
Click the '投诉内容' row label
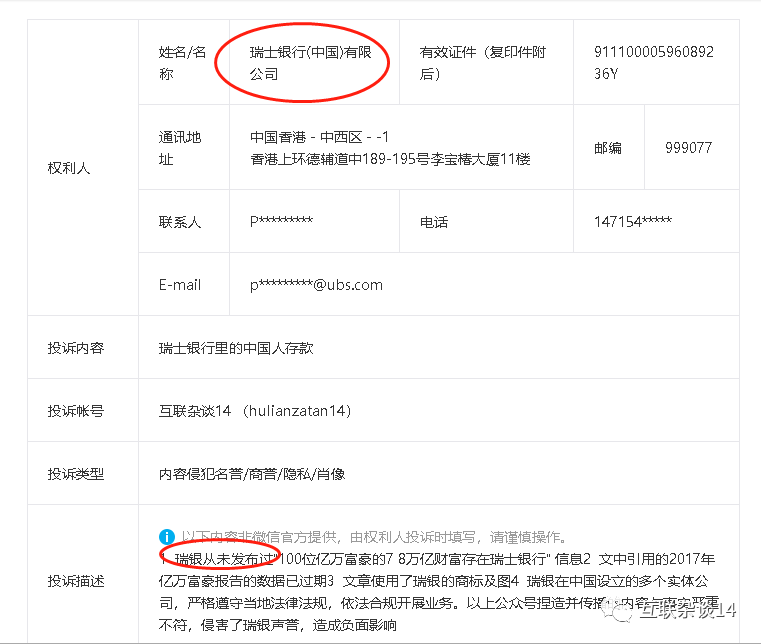(x=76, y=347)
